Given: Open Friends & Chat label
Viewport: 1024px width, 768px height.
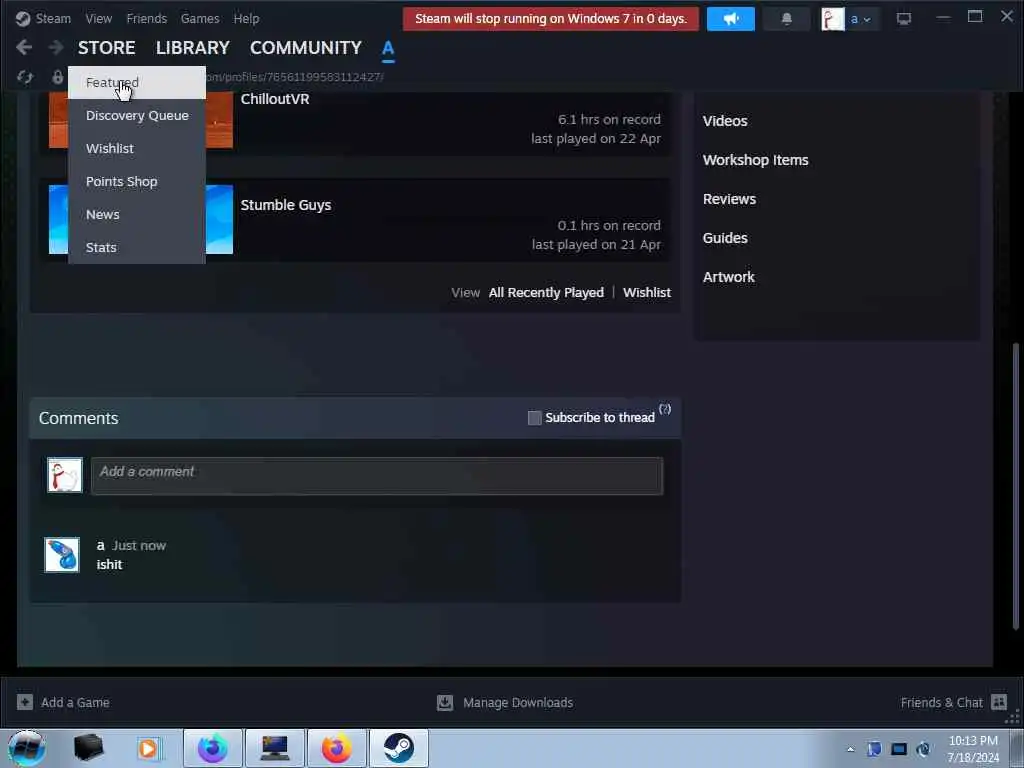Looking at the screenshot, I should point(941,703).
